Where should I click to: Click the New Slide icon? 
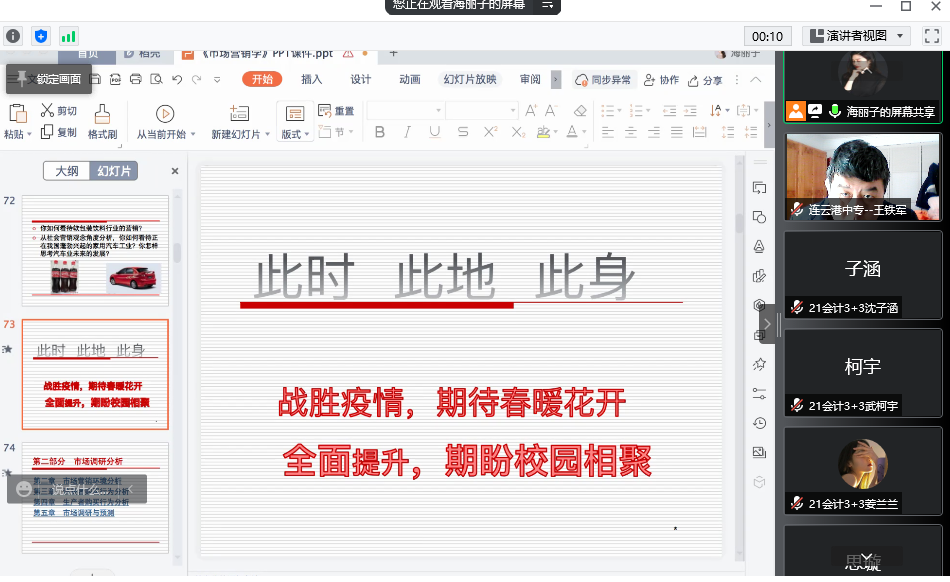pos(239,114)
